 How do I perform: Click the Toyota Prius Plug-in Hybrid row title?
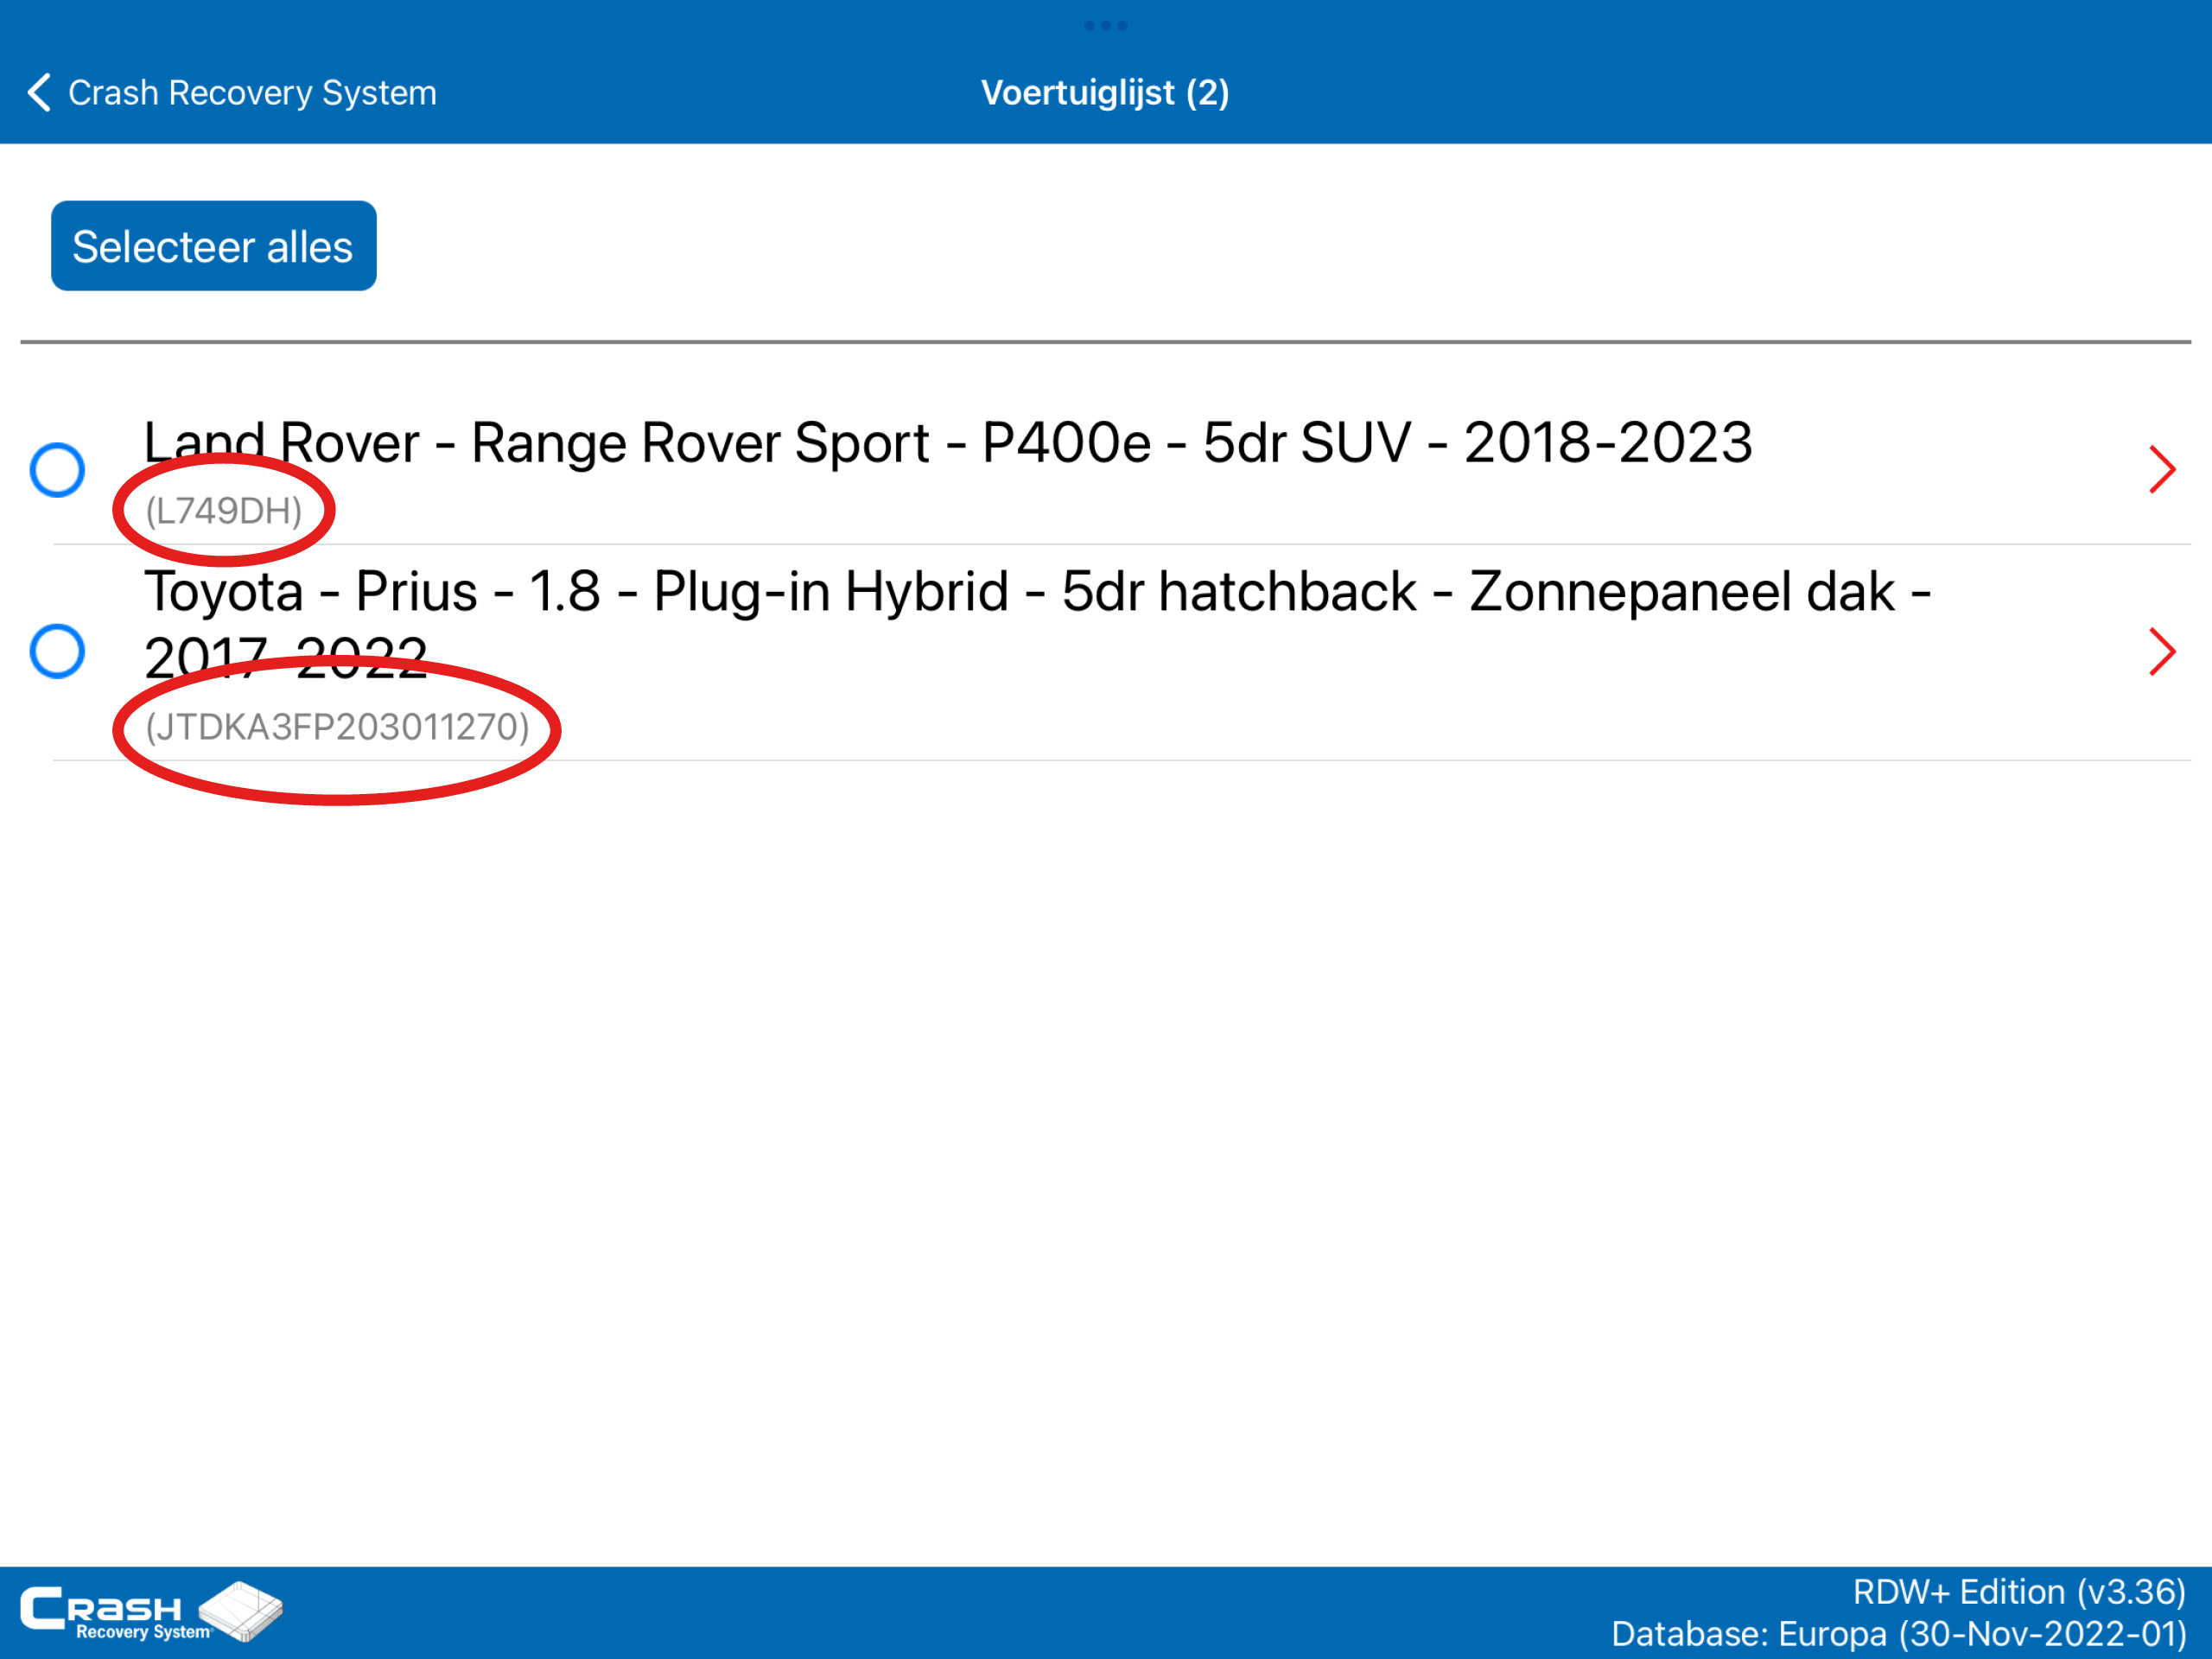(x=1037, y=624)
